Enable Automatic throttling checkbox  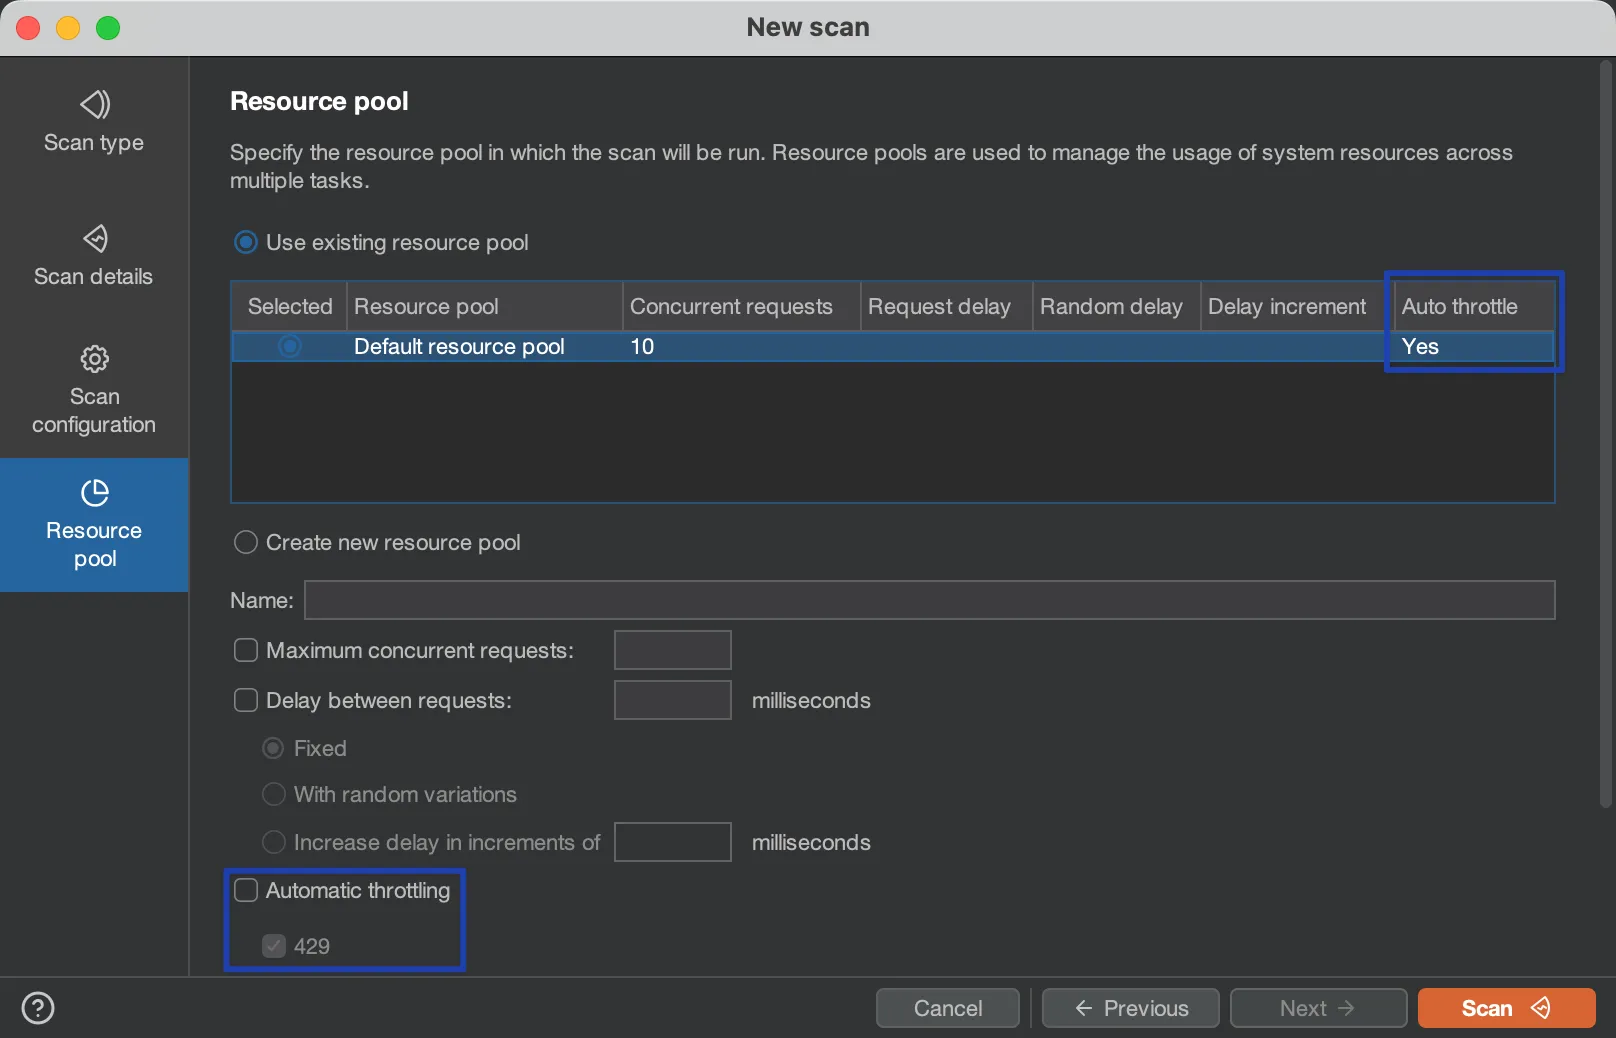246,891
